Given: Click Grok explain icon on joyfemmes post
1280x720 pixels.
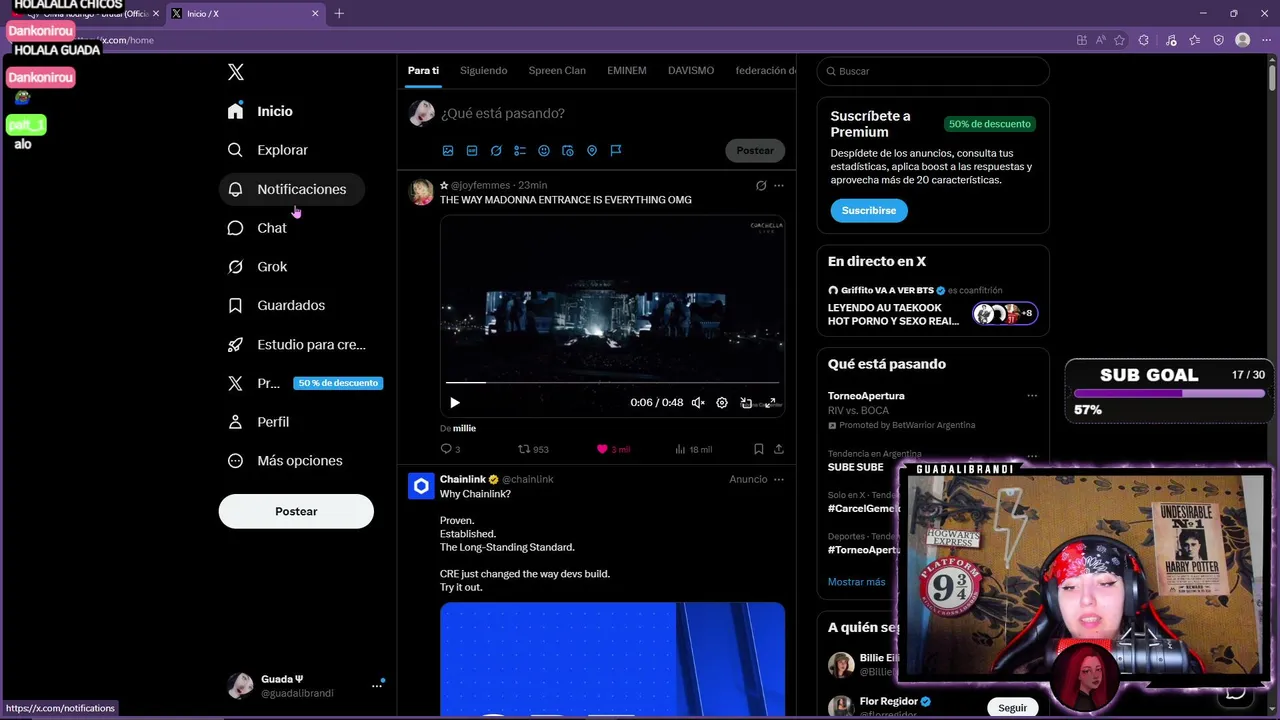Looking at the screenshot, I should coord(761,185).
